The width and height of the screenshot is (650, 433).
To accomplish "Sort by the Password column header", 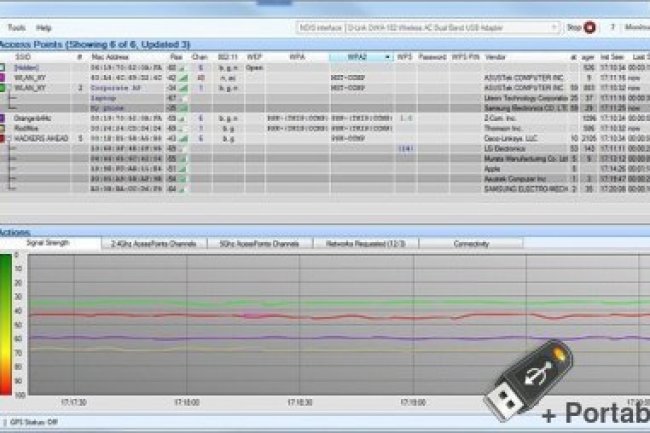I will click(432, 57).
